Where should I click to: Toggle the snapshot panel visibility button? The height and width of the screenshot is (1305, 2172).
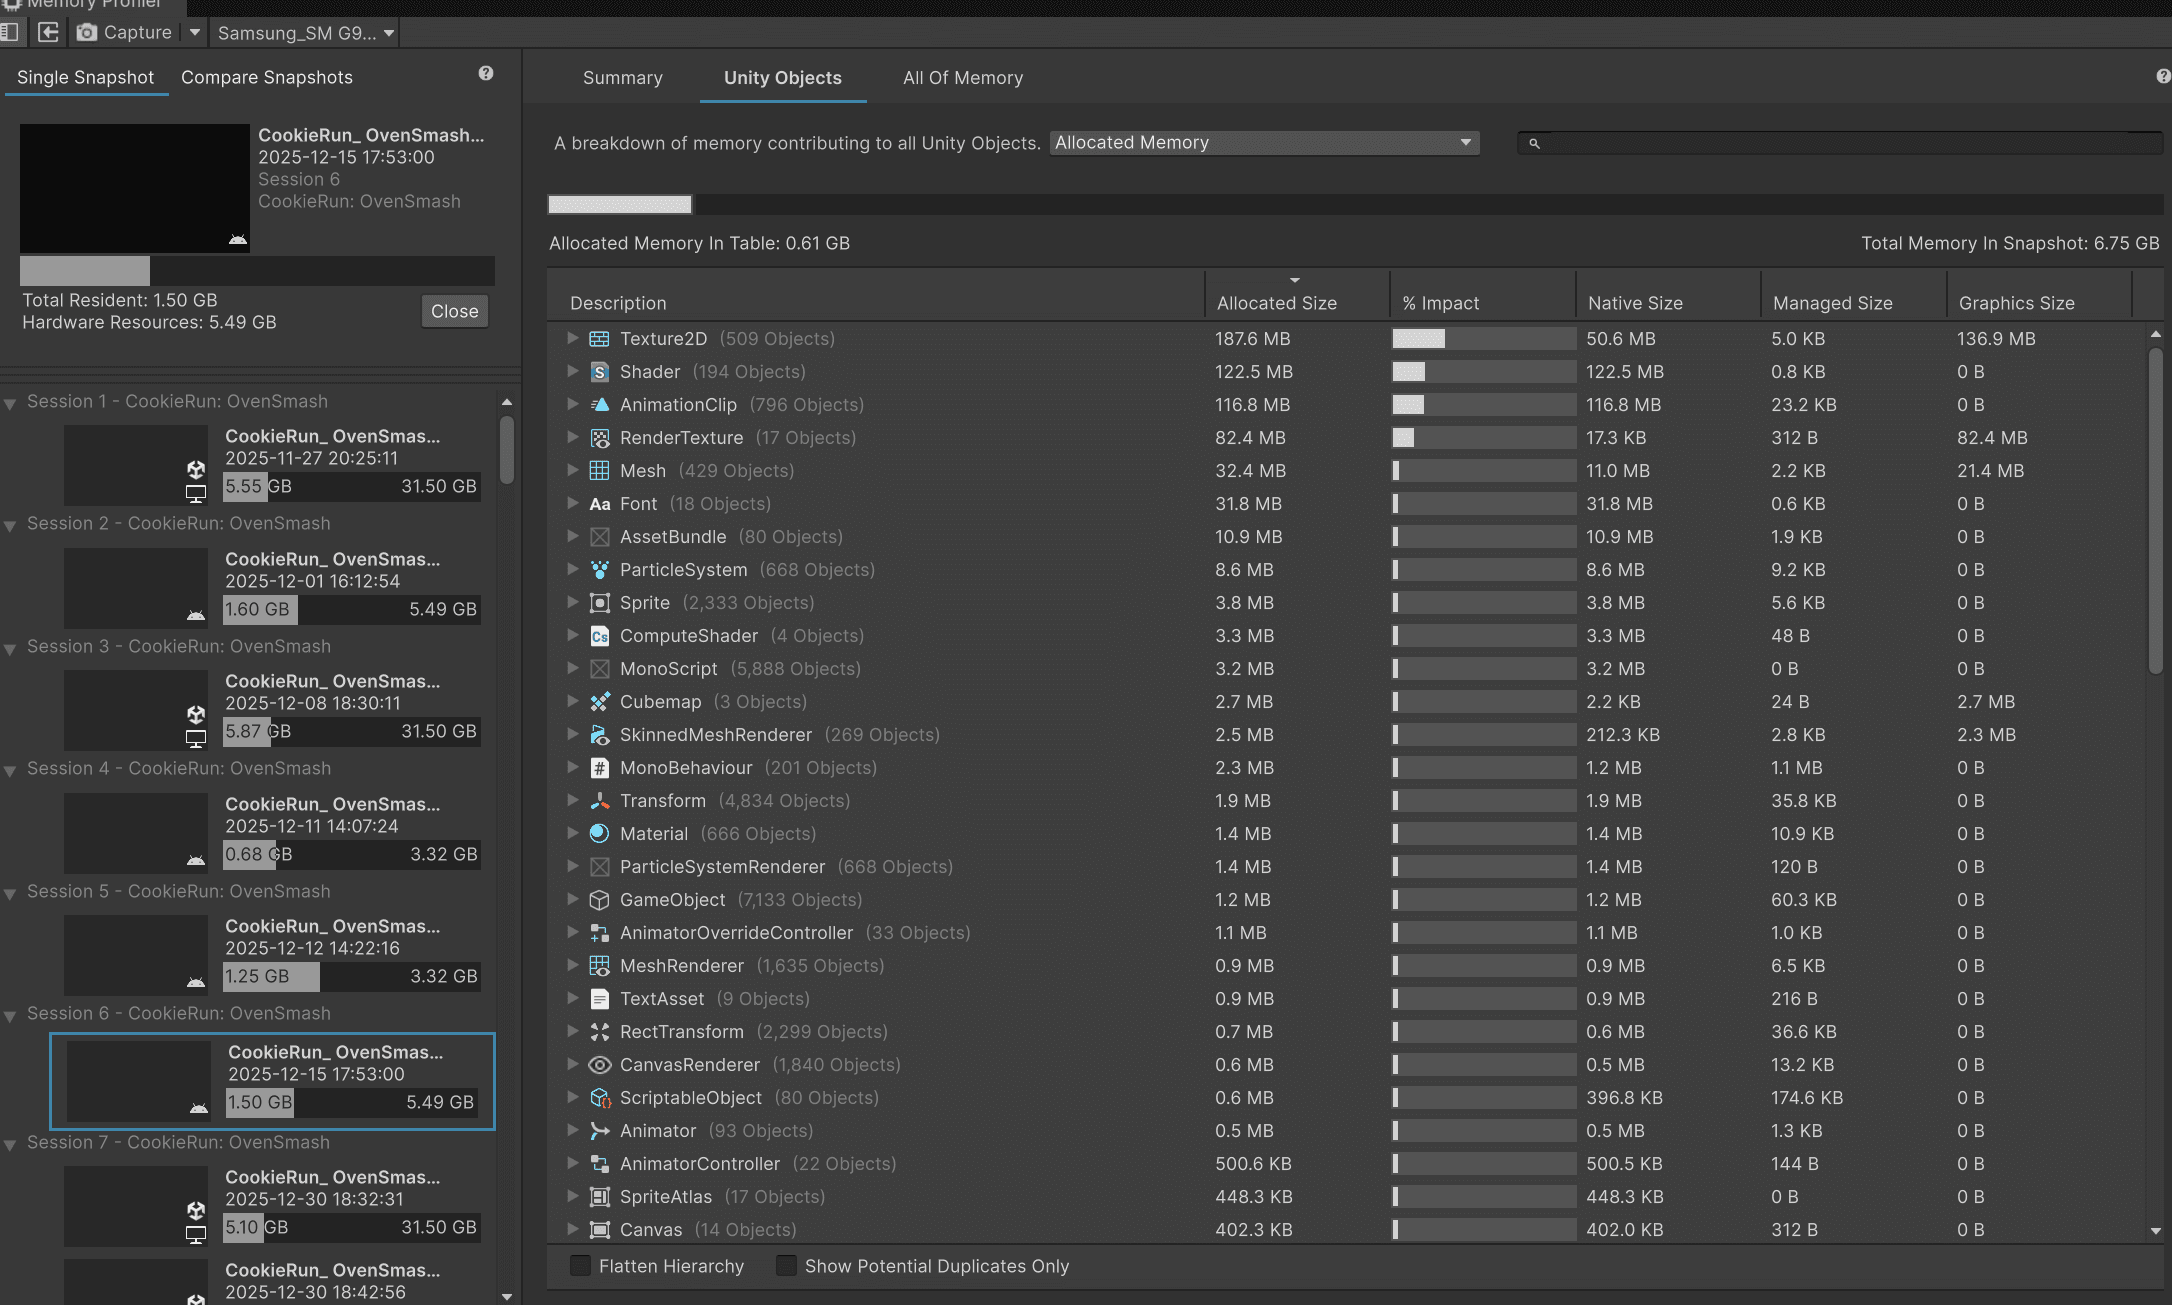tap(11, 32)
